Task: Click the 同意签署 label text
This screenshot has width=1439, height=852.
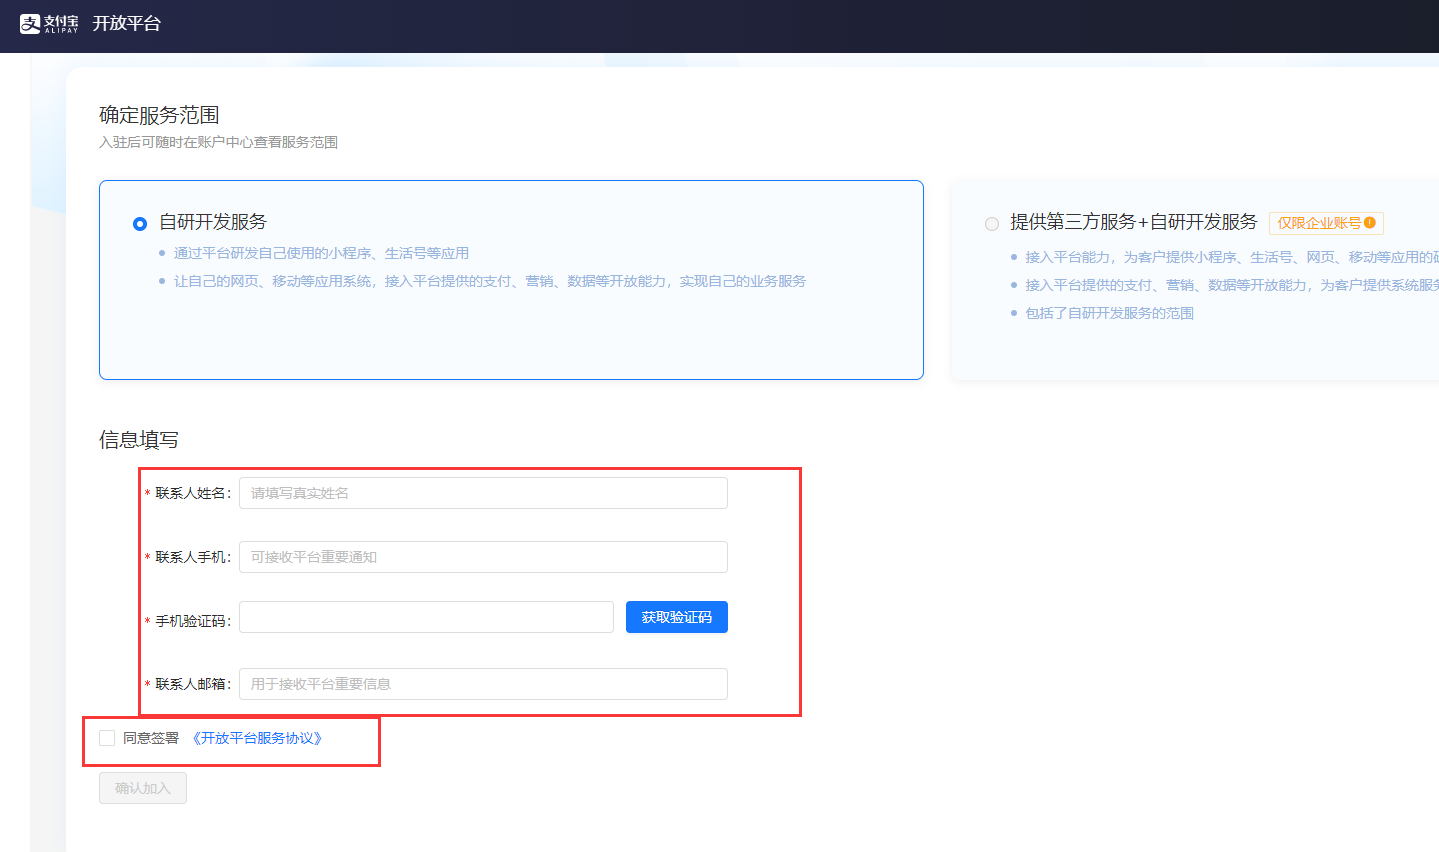Action: 151,738
